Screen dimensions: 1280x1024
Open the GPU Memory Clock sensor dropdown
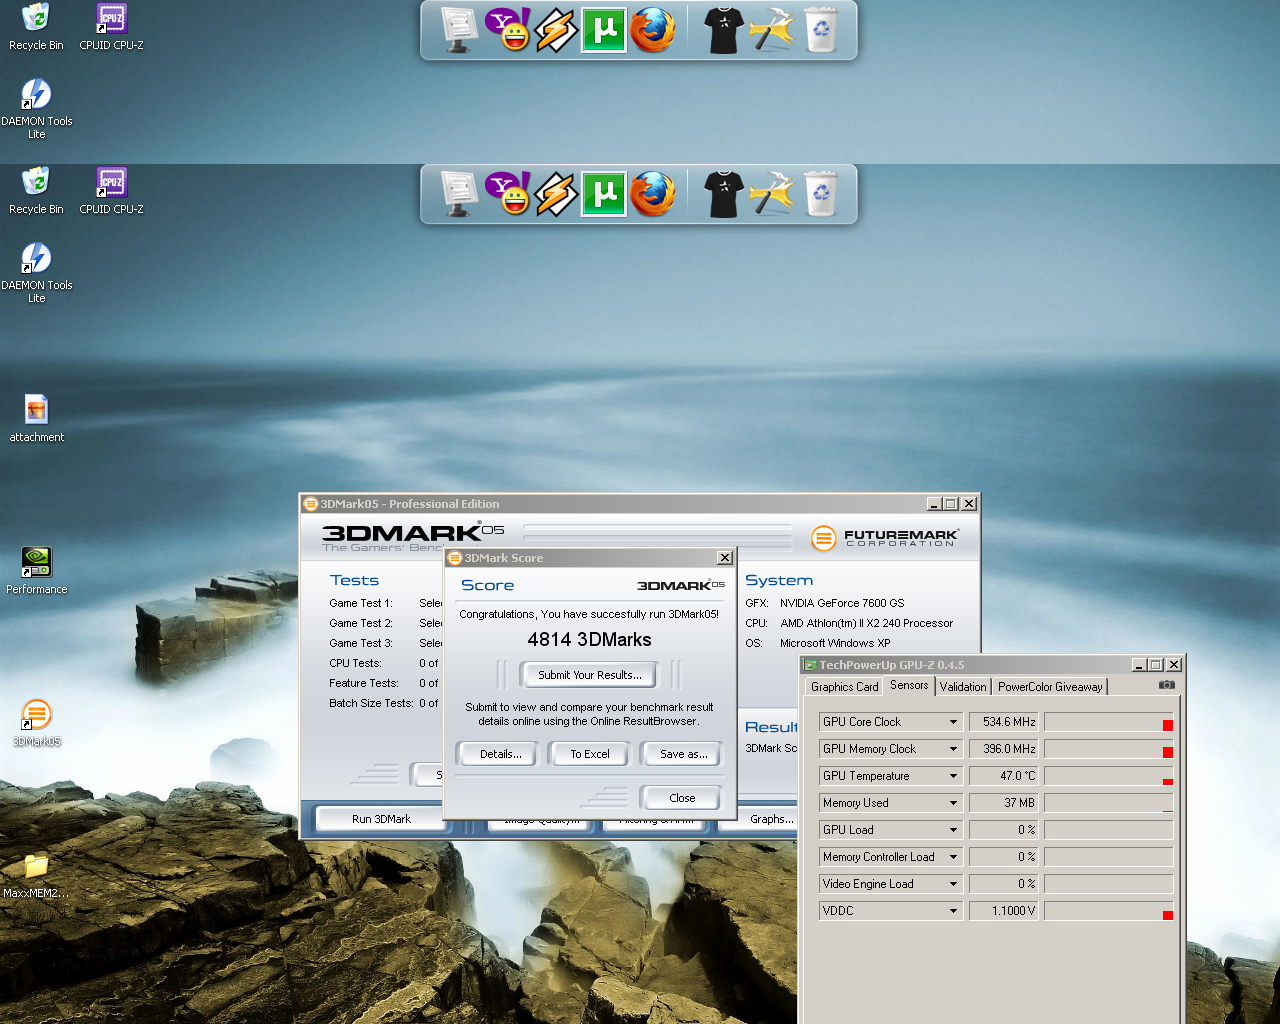[x=953, y=749]
